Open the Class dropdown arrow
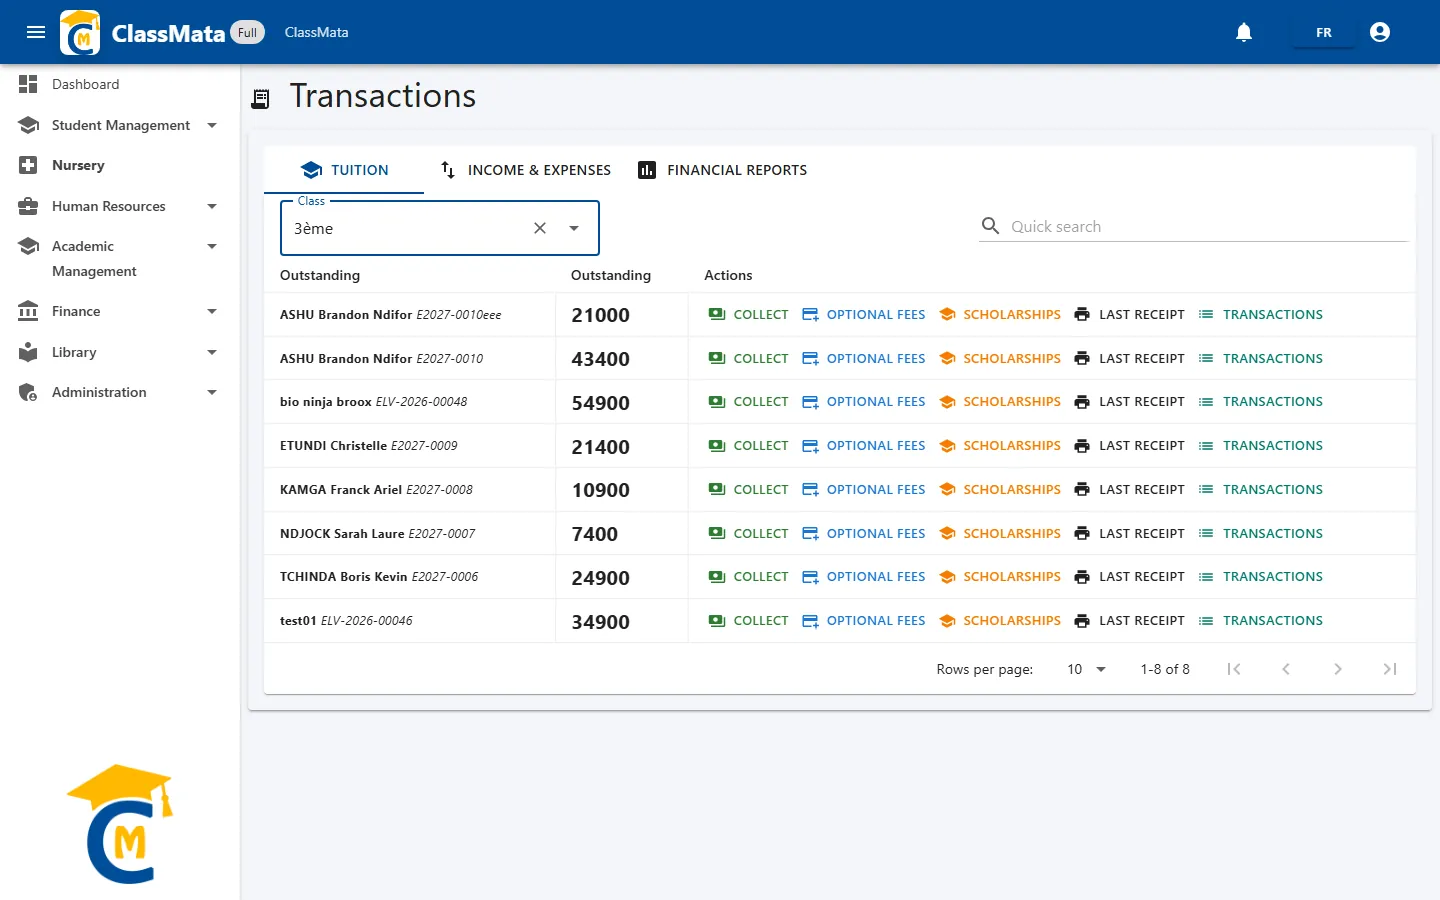This screenshot has height=900, width=1440. (574, 228)
